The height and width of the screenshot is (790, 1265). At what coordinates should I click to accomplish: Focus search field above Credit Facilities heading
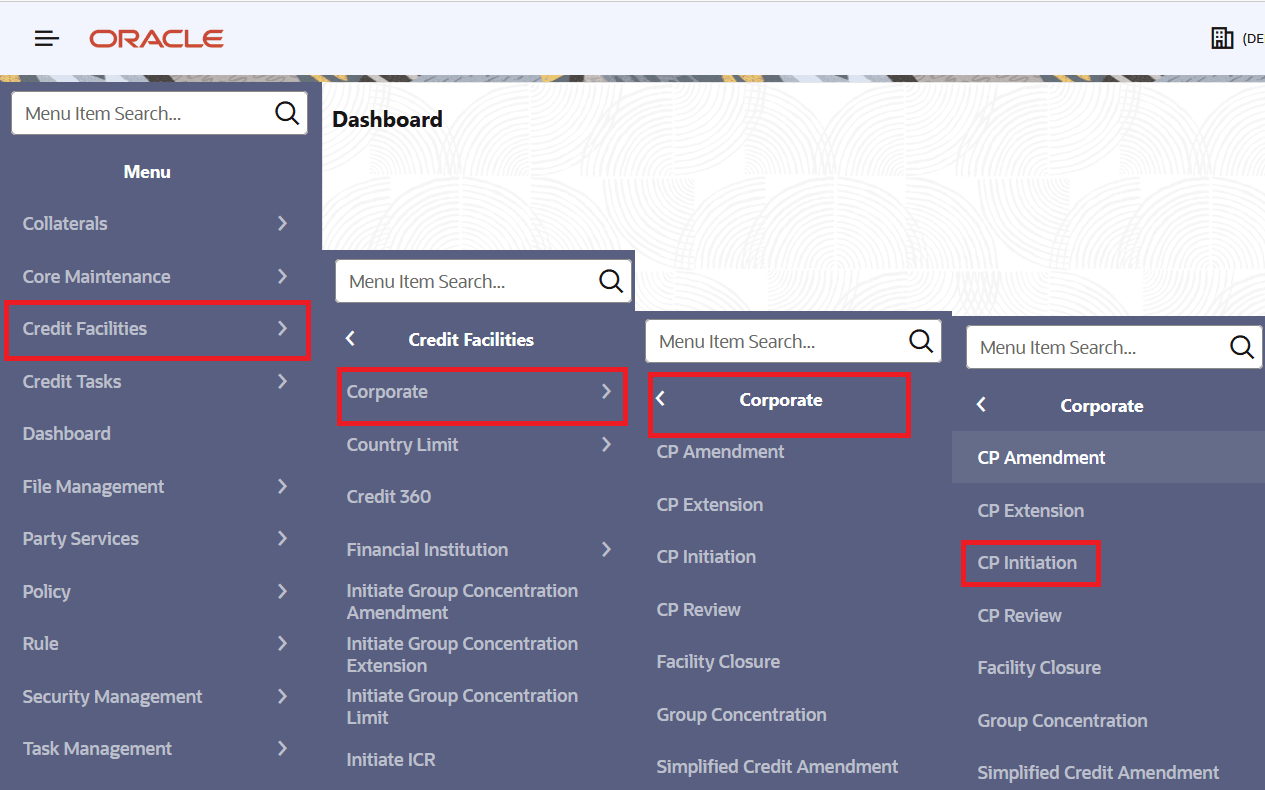coord(484,281)
